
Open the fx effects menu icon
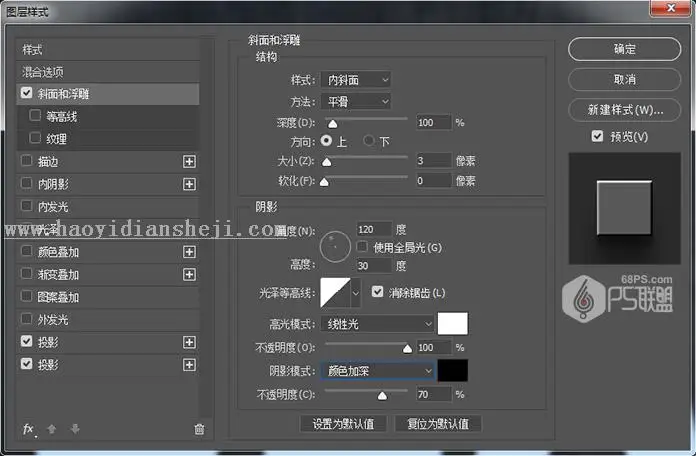coord(28,429)
